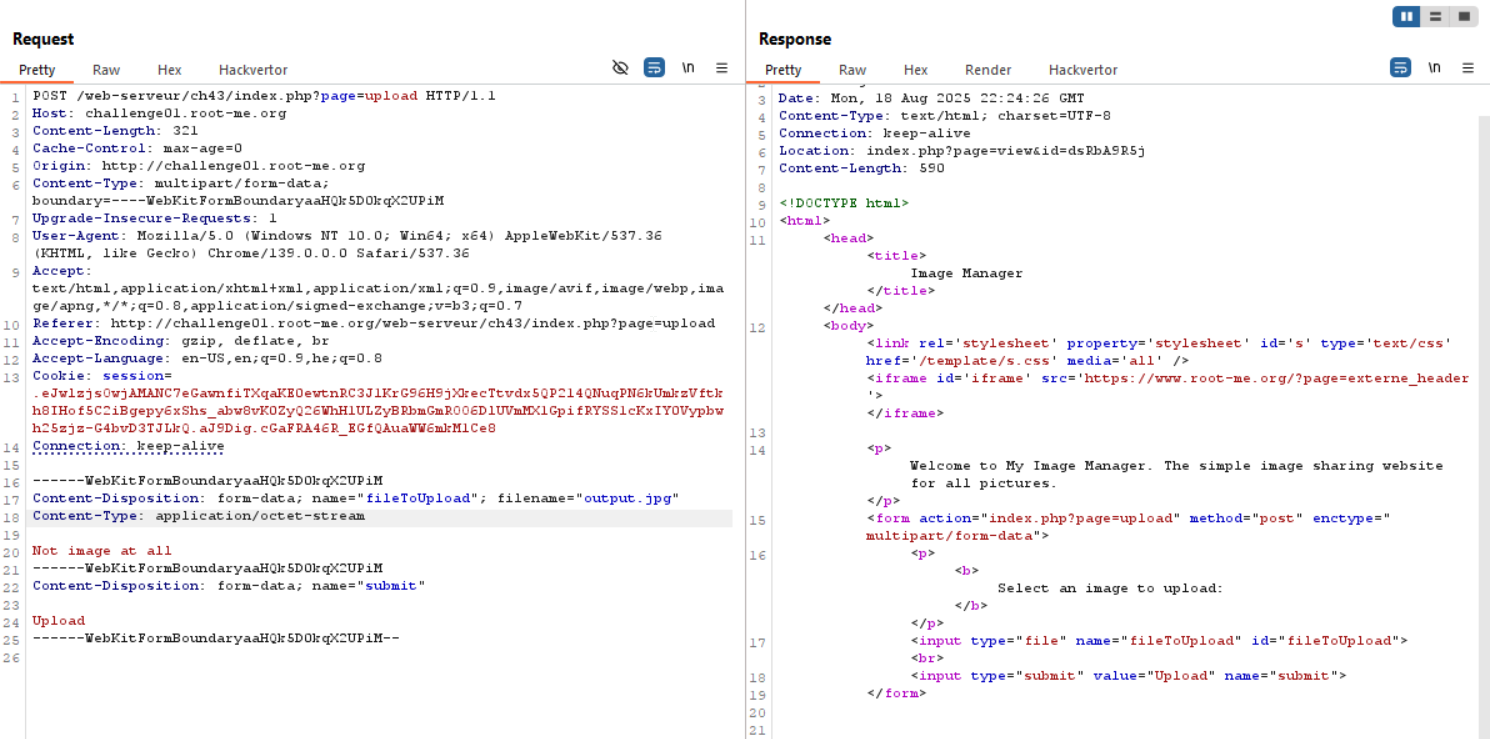Click the Content-Type application/octet-stream line in request
The image size is (1490, 739).
tap(198, 516)
